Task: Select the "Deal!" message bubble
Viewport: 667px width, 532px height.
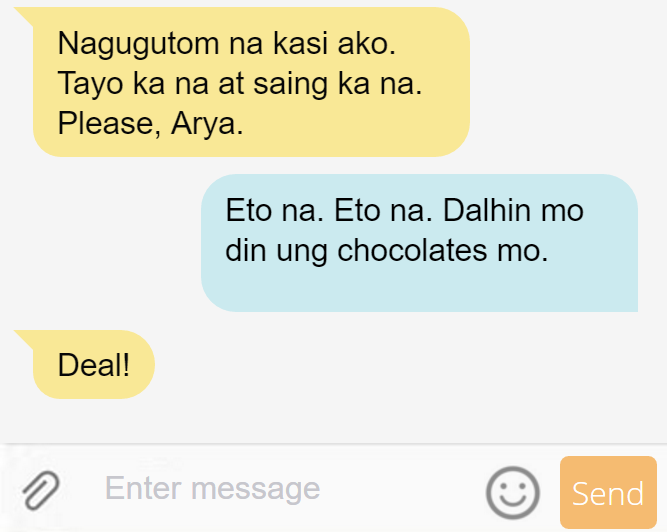Action: pos(94,364)
